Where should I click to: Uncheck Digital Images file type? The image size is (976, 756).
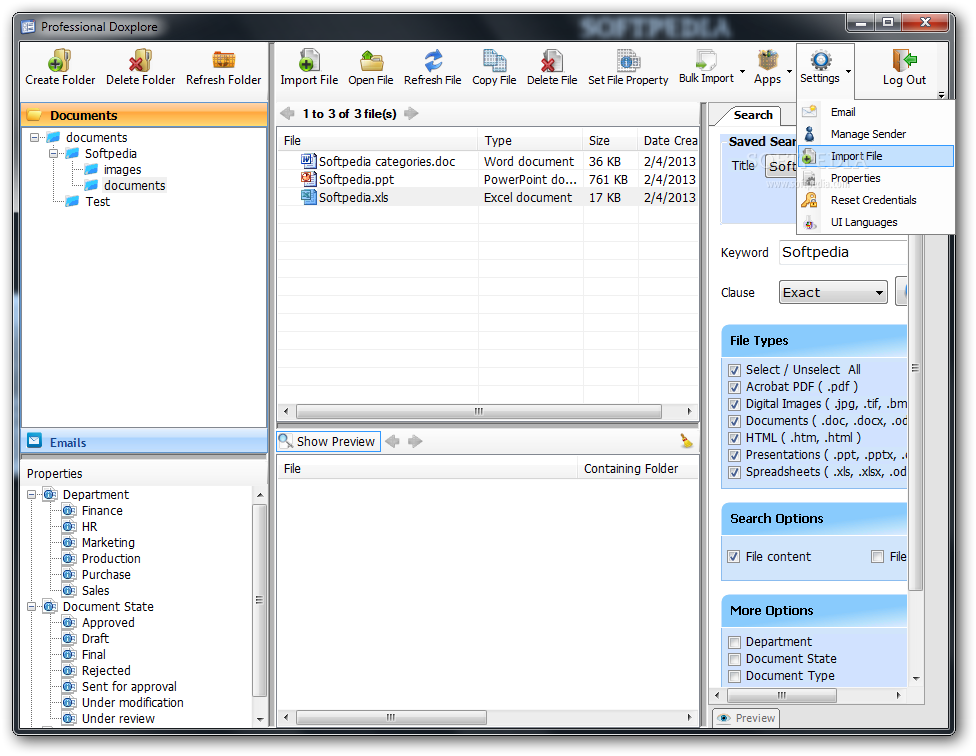734,404
